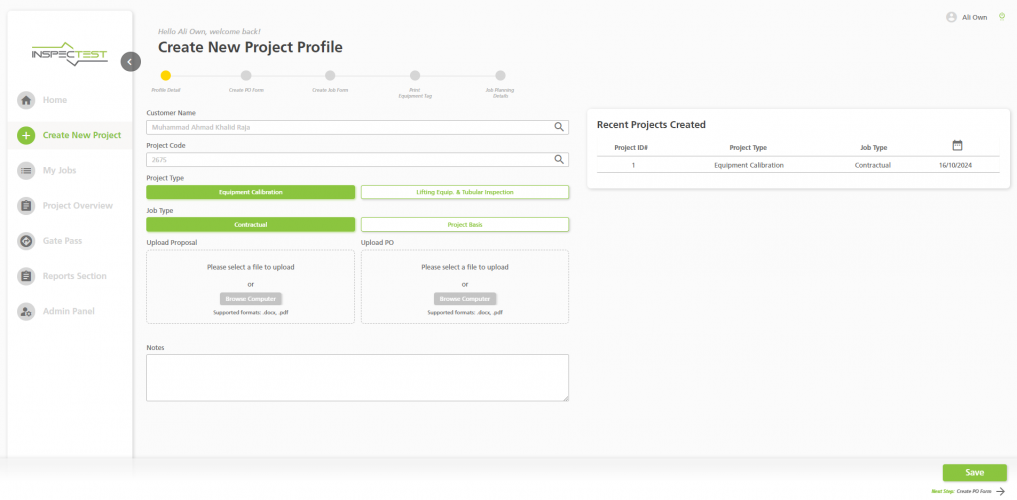This screenshot has height=500, width=1017.
Task: Select Equipment Calibration project type
Action: pos(250,192)
